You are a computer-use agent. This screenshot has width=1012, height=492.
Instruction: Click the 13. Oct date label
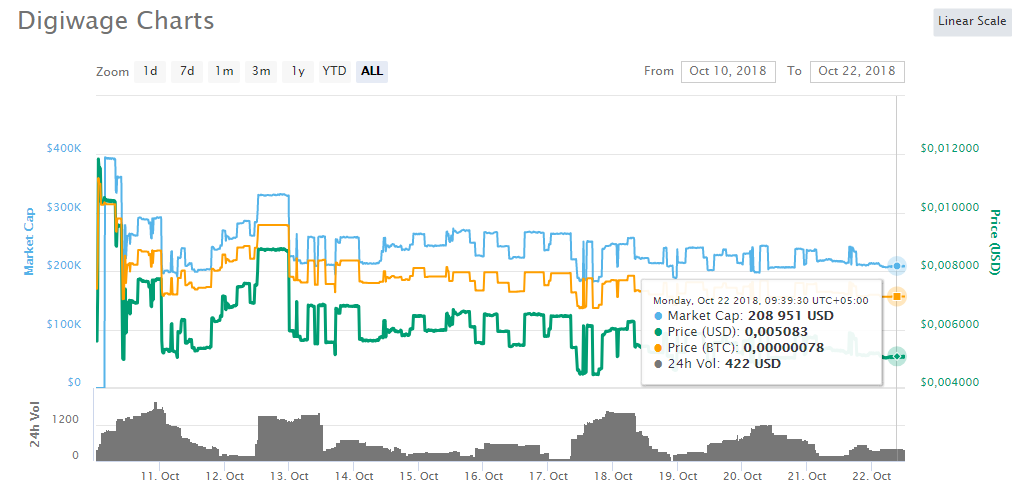click(288, 477)
